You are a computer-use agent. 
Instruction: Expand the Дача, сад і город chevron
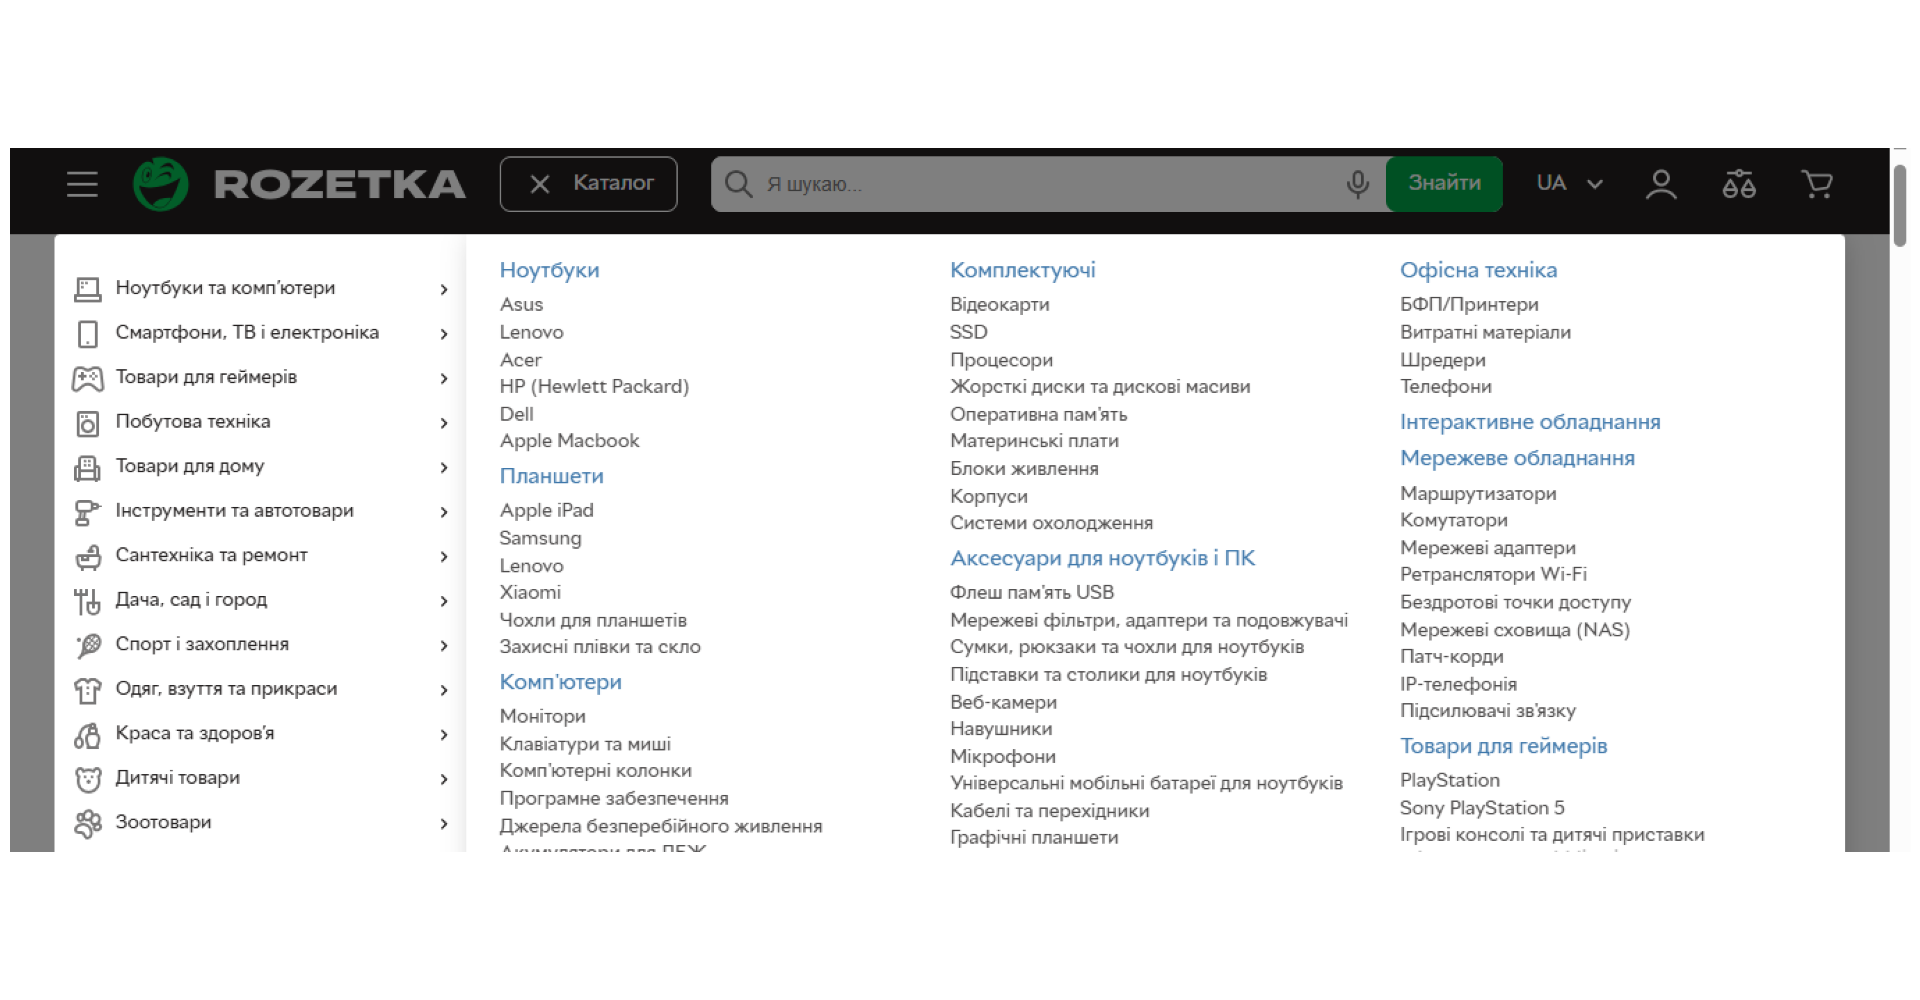click(444, 601)
